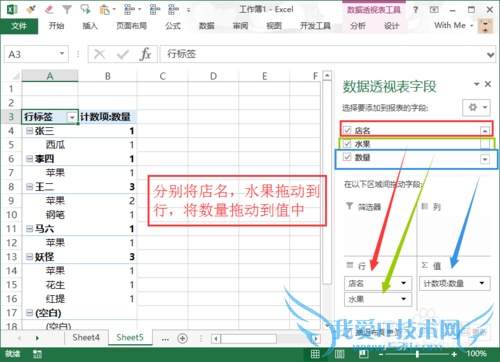Open the 文件 tab
The height and width of the screenshot is (362, 500).
(x=19, y=26)
